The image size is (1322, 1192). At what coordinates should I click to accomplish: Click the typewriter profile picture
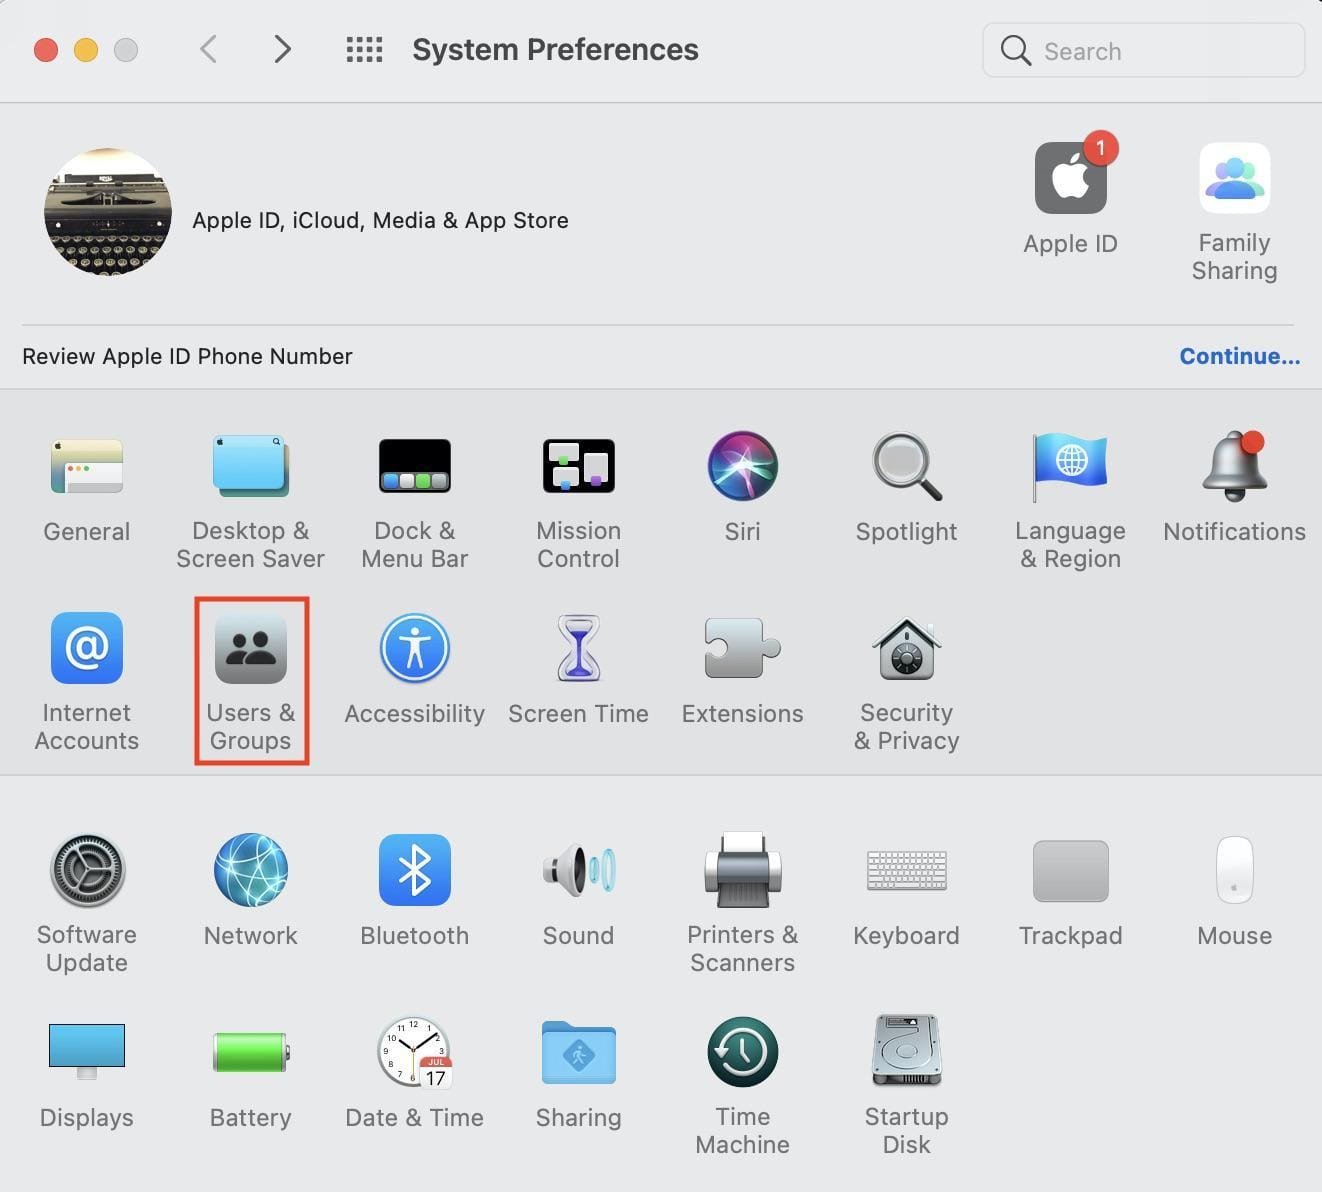108,212
